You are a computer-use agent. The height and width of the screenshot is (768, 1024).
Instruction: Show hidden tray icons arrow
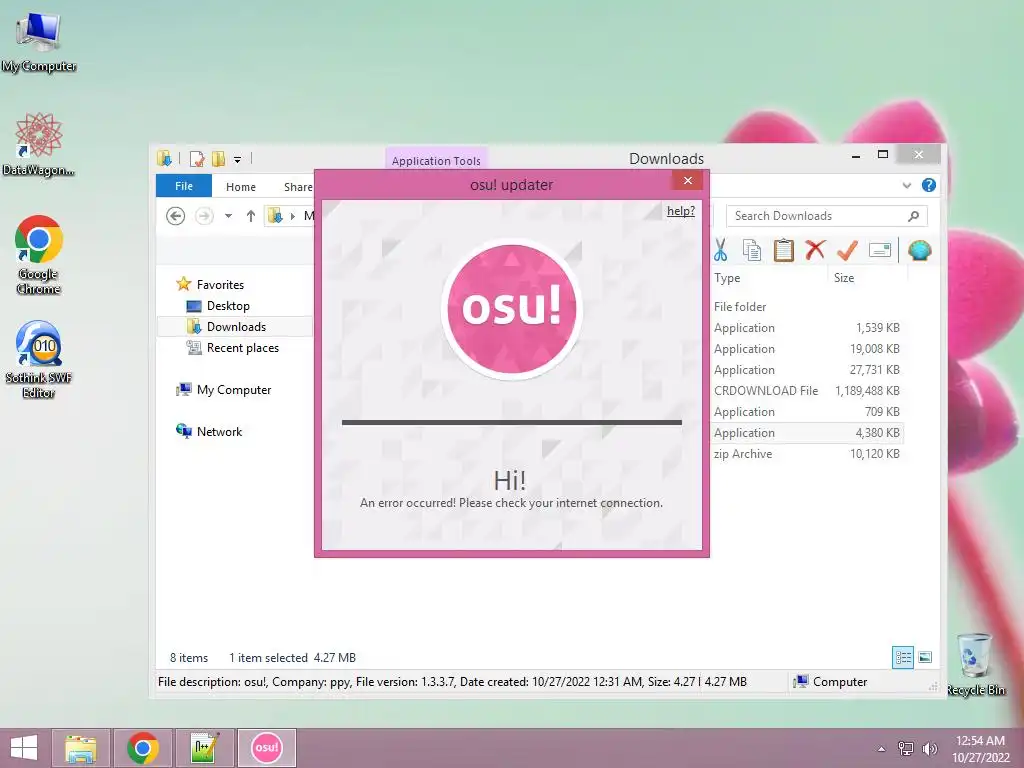pyautogui.click(x=882, y=748)
